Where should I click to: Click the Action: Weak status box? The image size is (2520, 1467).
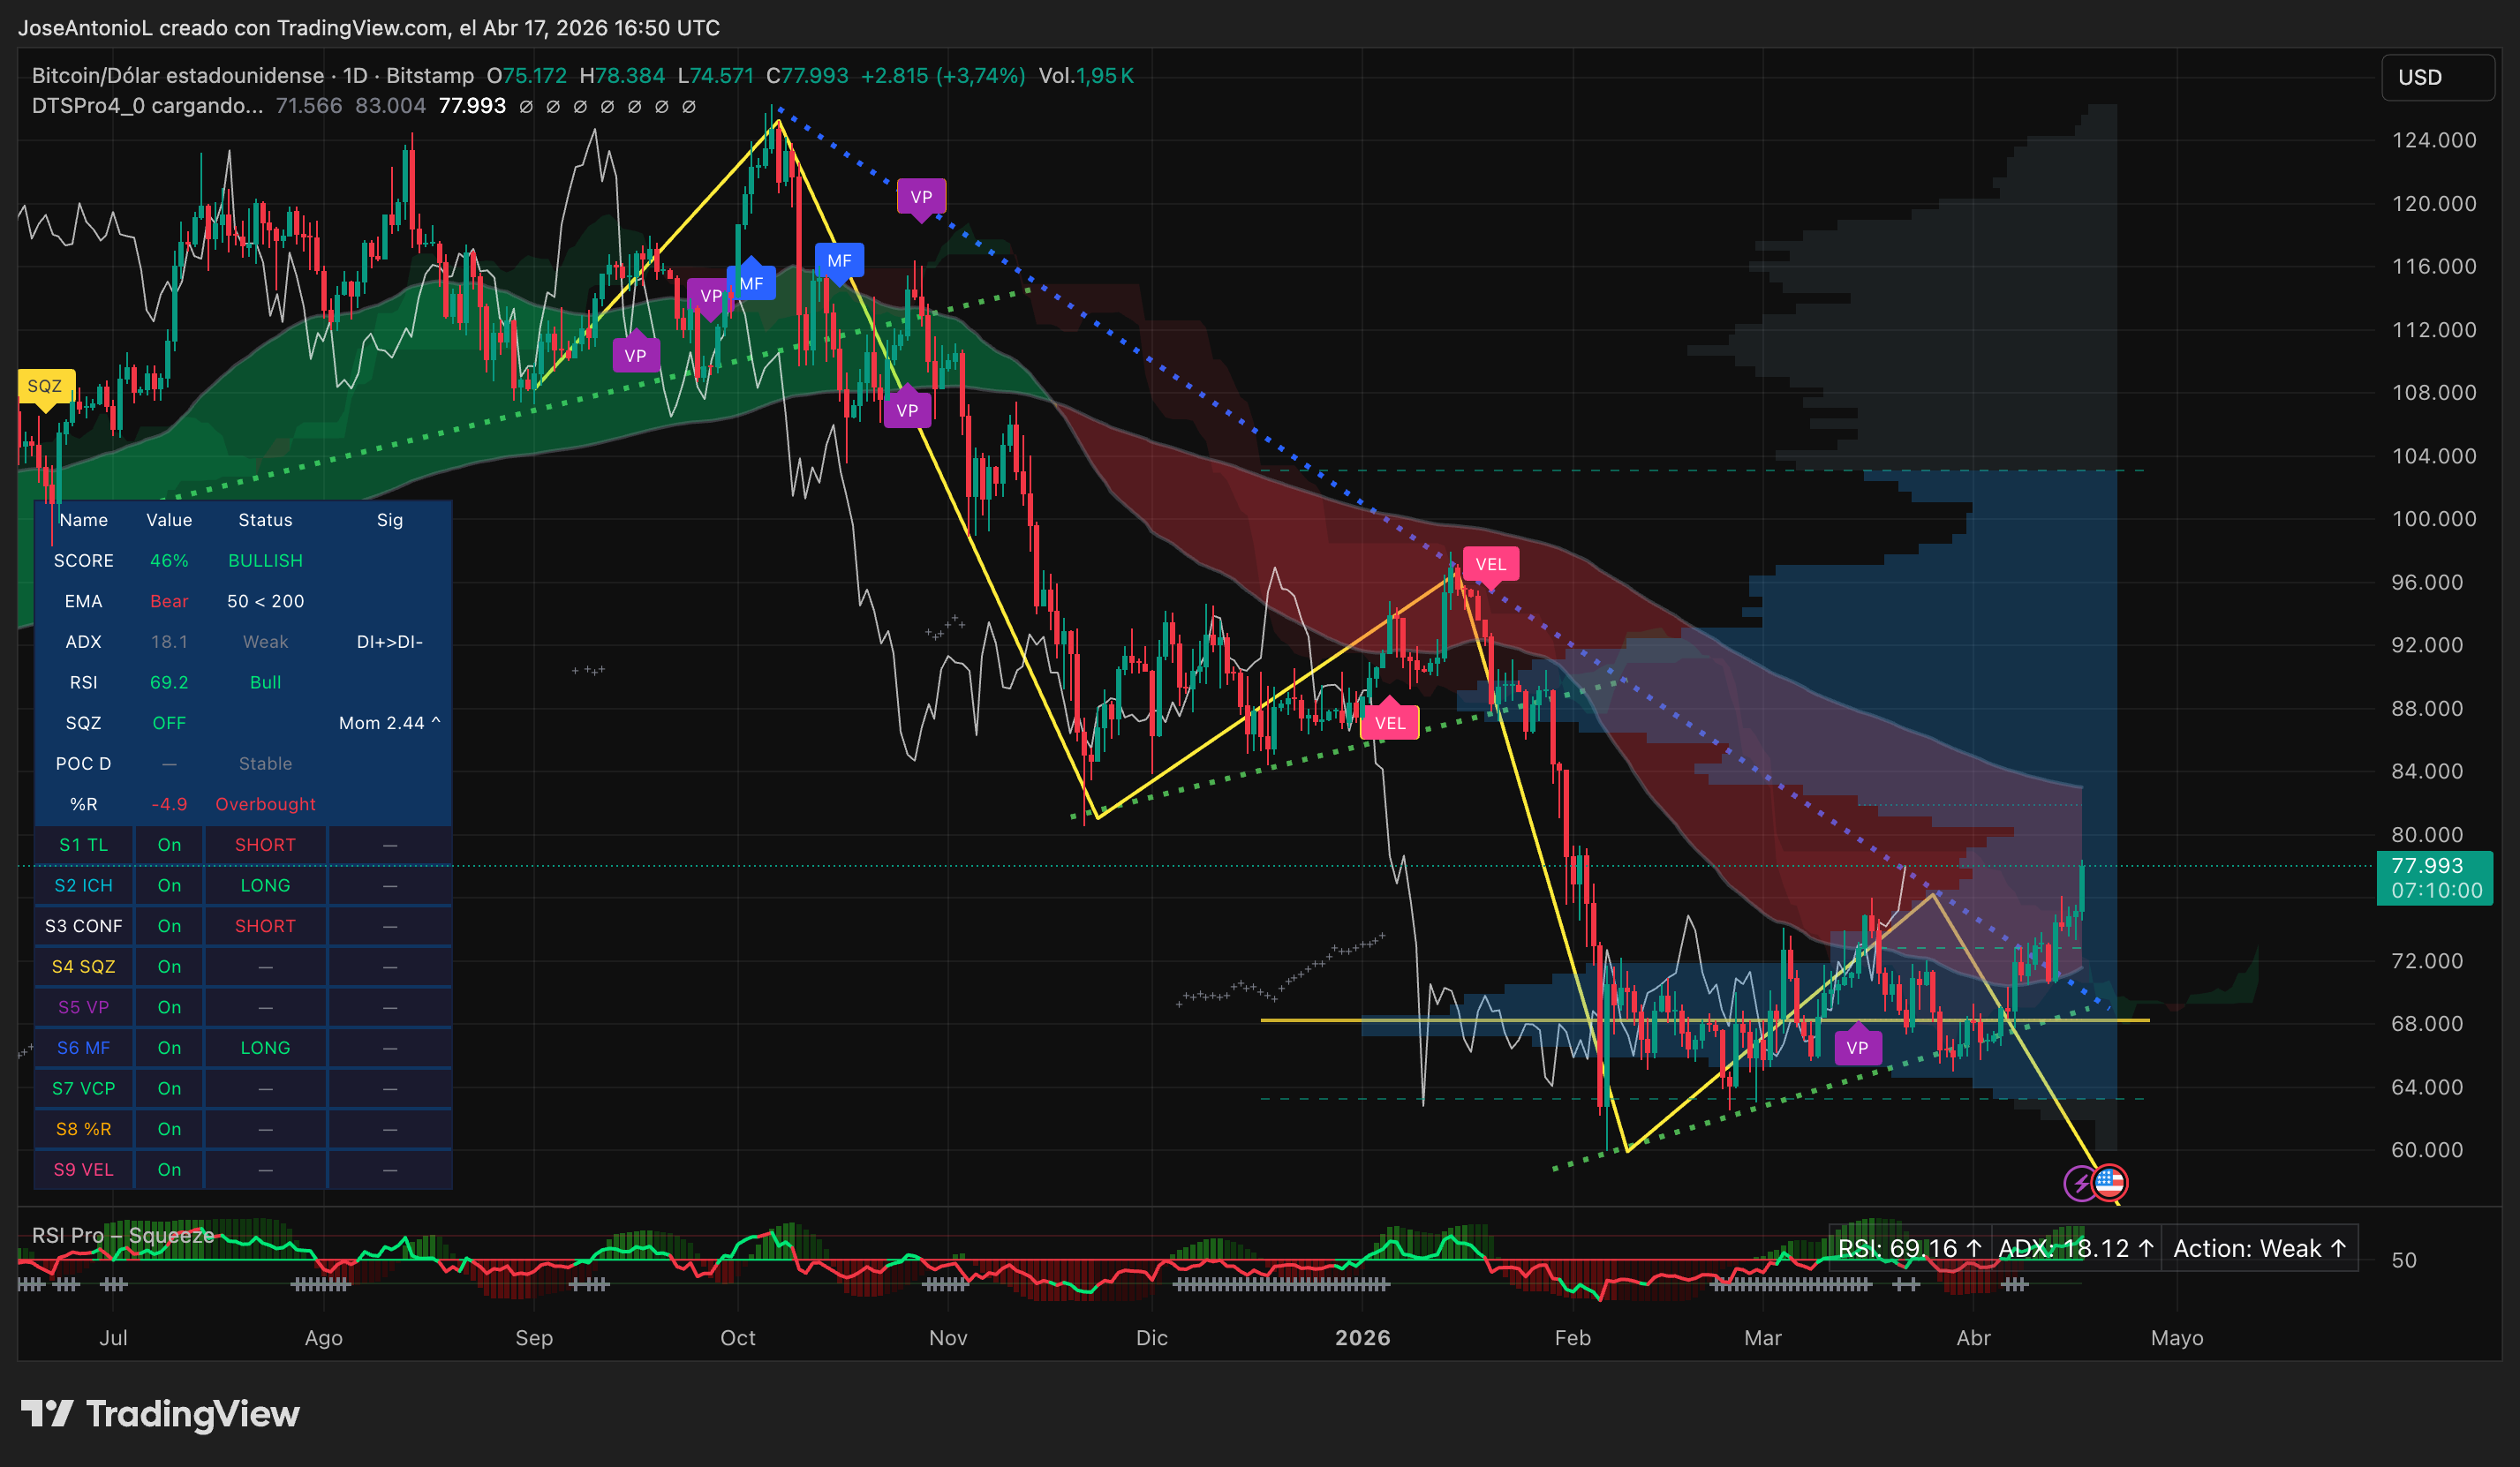[x=2259, y=1248]
